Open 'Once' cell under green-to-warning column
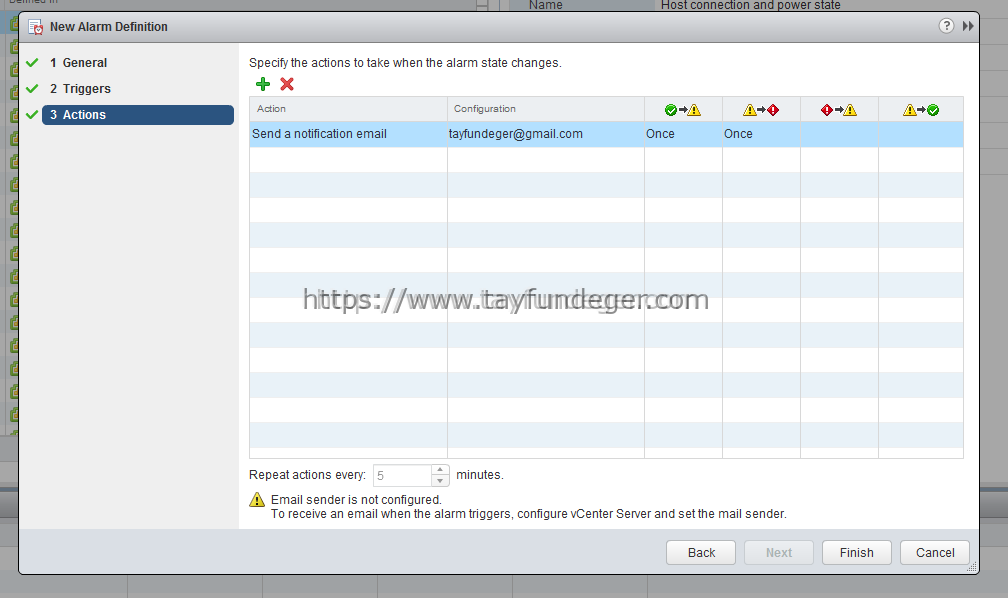Image resolution: width=1008 pixels, height=598 pixels. (683, 134)
